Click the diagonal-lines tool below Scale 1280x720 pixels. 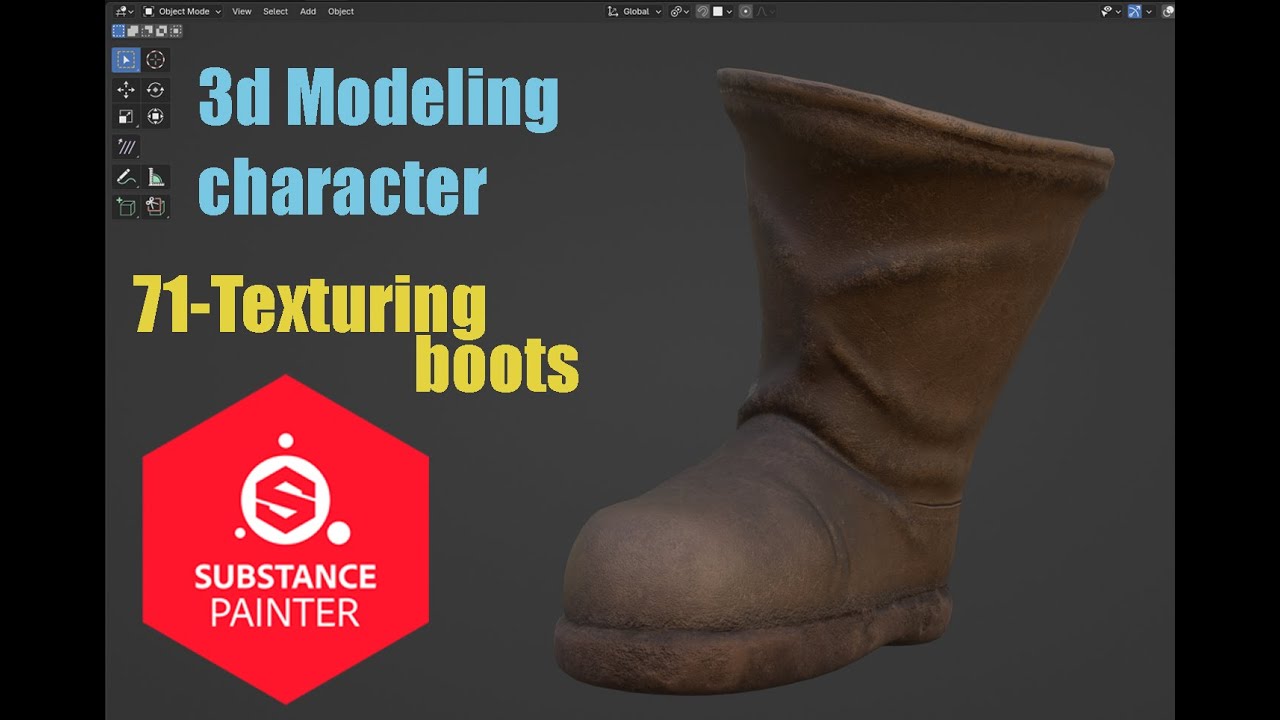pos(125,147)
